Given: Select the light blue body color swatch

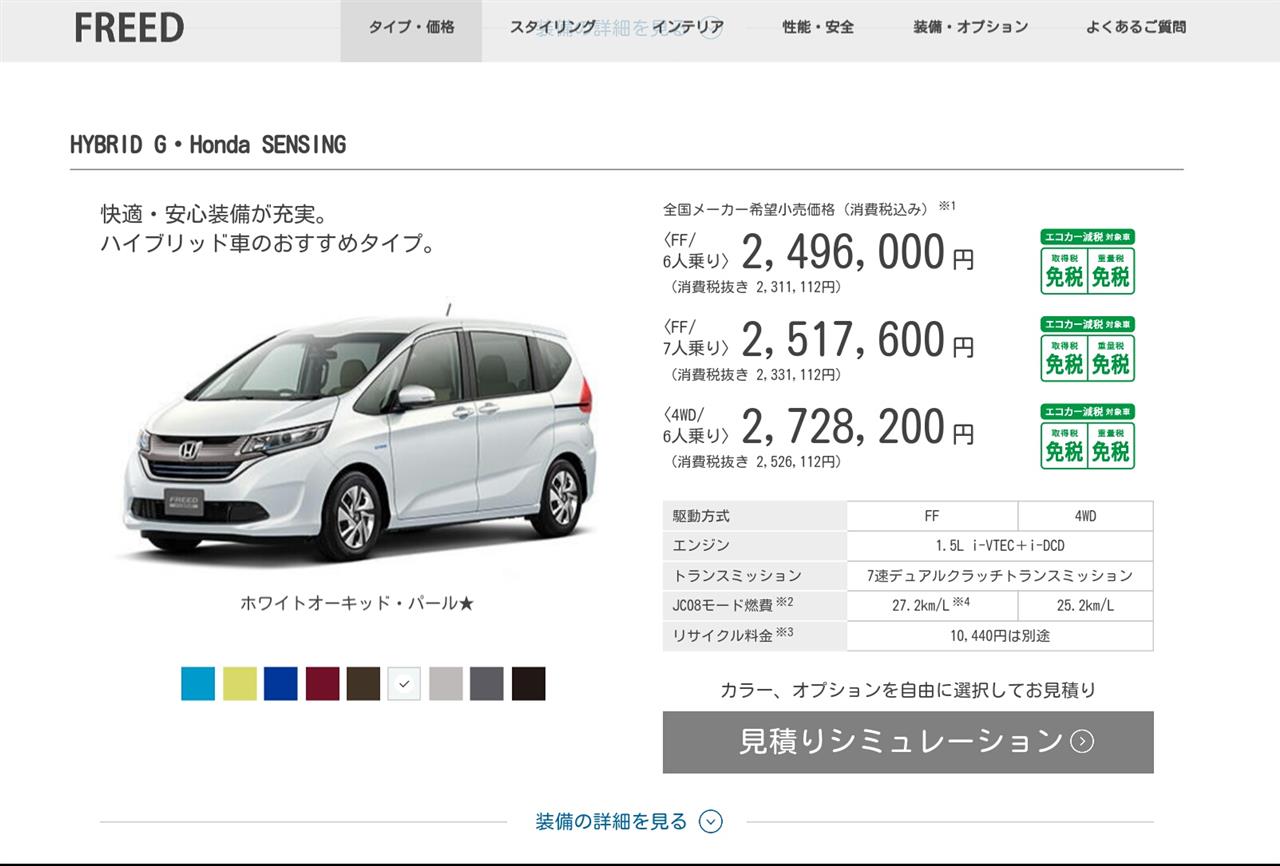Looking at the screenshot, I should 198,684.
